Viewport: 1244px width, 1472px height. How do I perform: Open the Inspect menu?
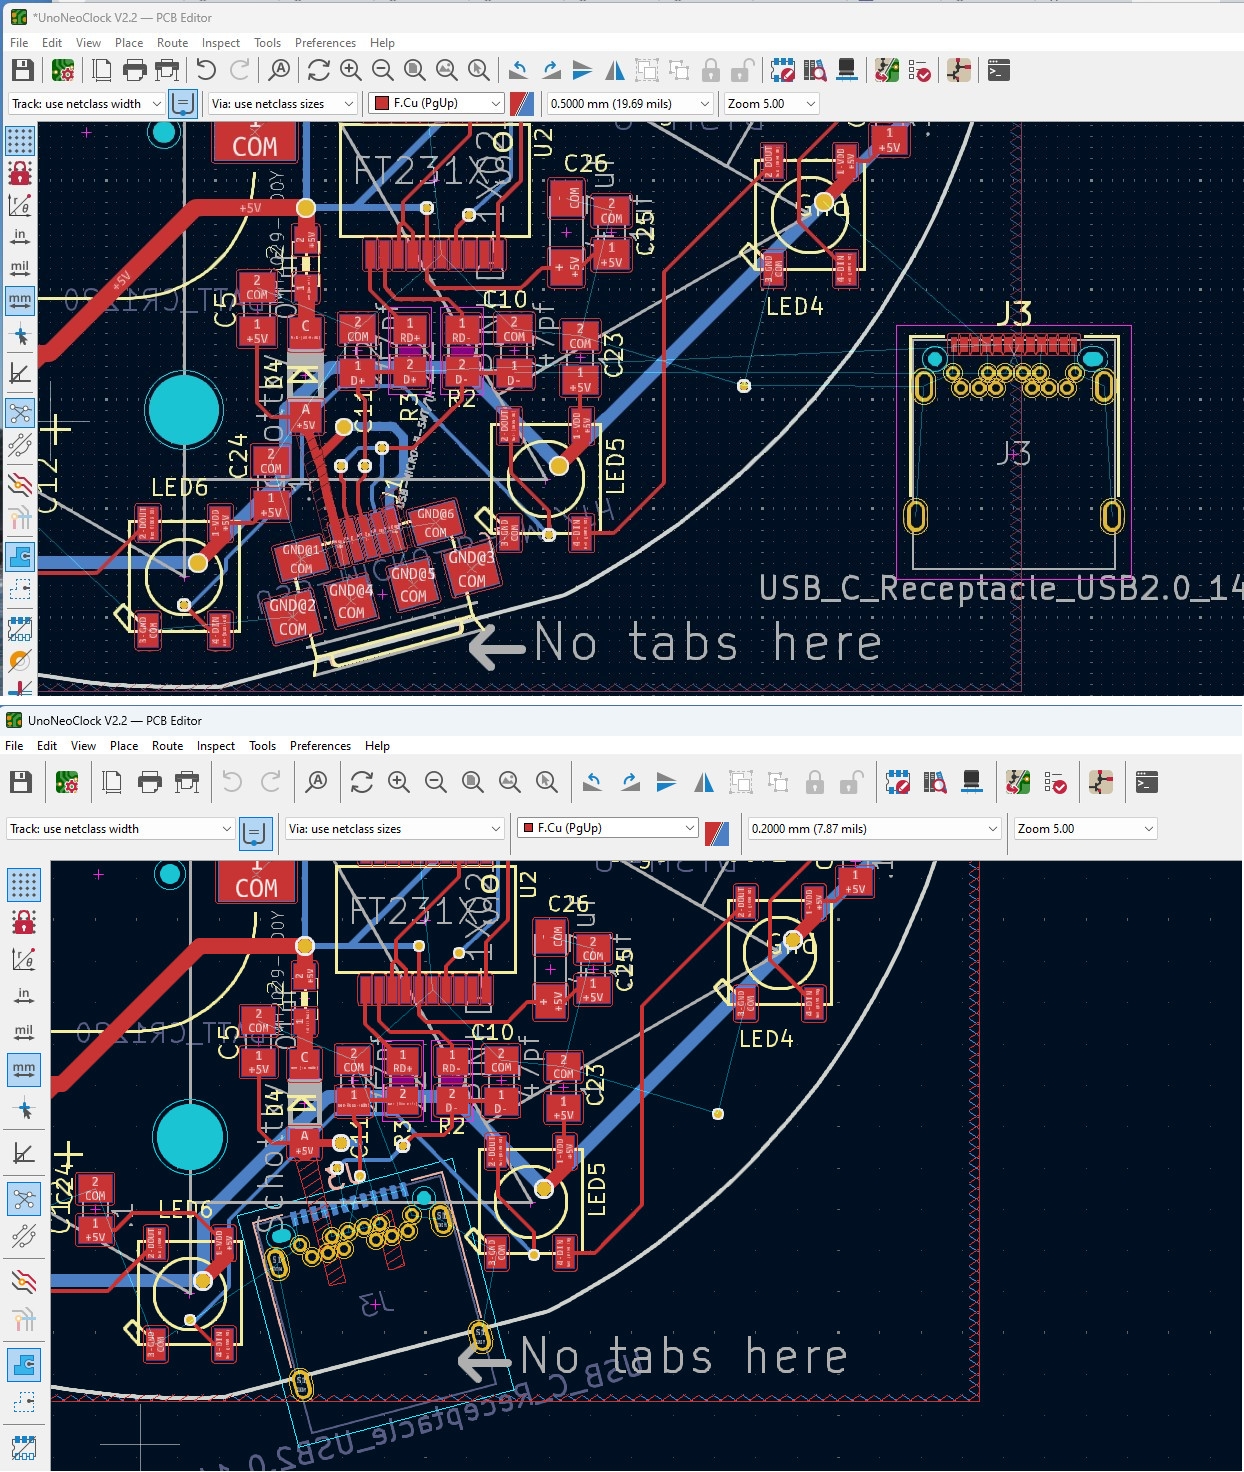coord(219,43)
